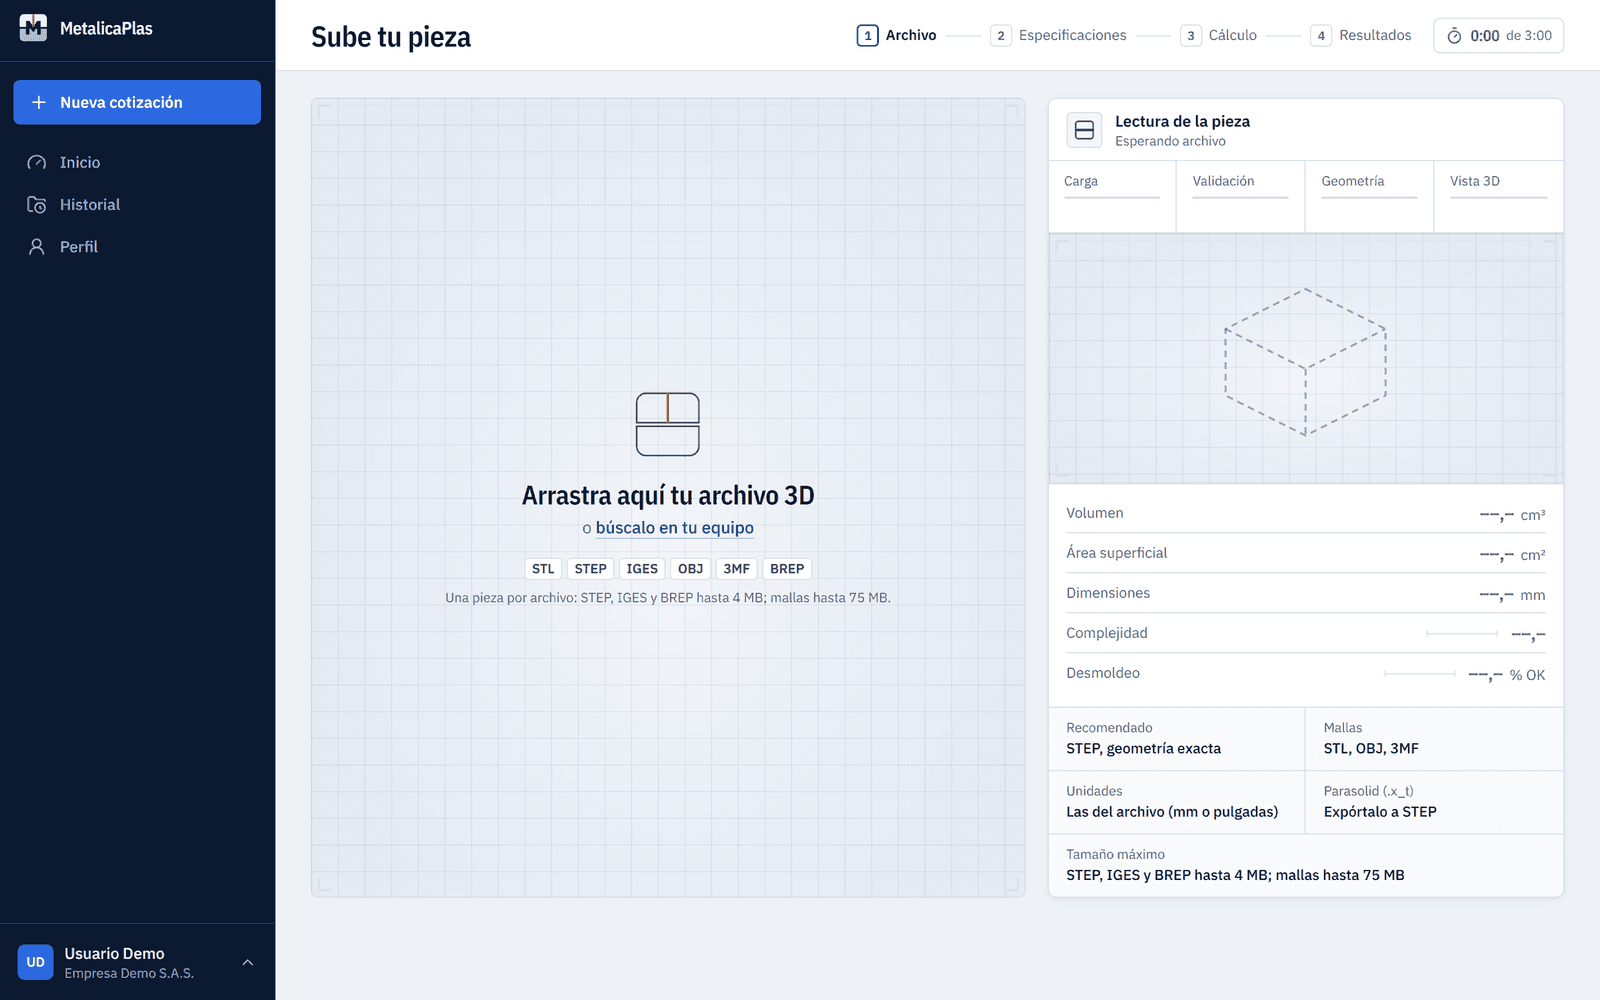
Task: Click the file upload icon in the dropzone
Action: coord(668,424)
